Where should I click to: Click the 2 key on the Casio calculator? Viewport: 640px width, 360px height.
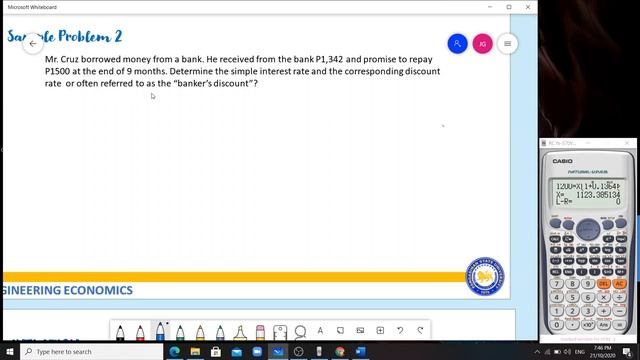pyautogui.click(x=572, y=311)
